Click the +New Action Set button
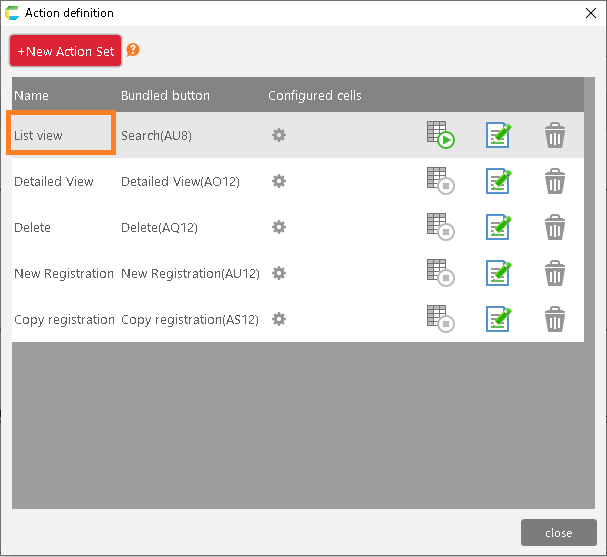 (x=66, y=51)
